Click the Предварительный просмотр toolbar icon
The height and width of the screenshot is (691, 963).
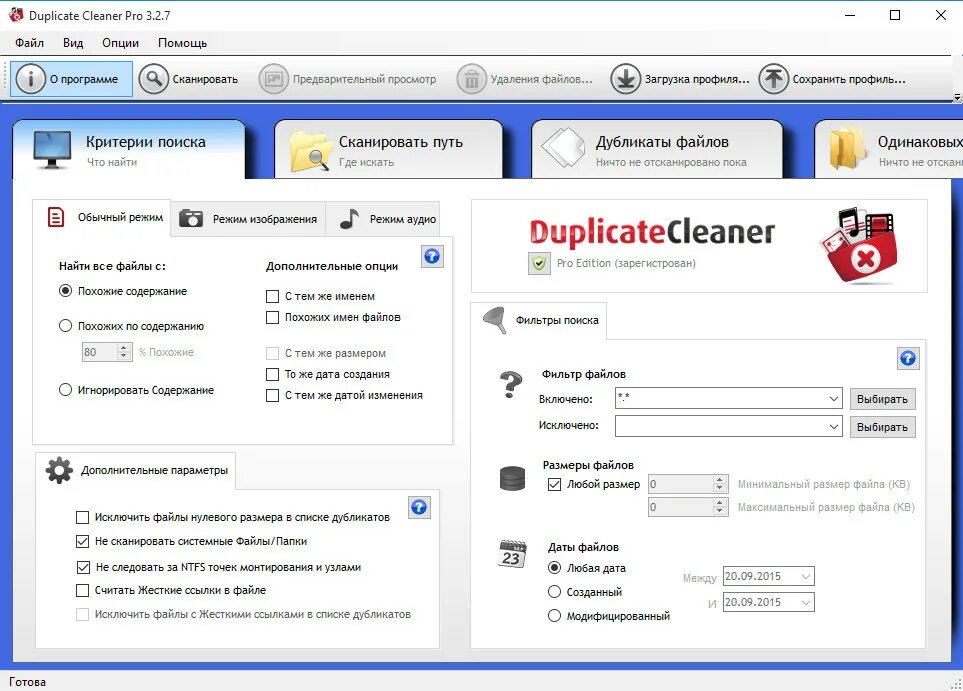[273, 79]
